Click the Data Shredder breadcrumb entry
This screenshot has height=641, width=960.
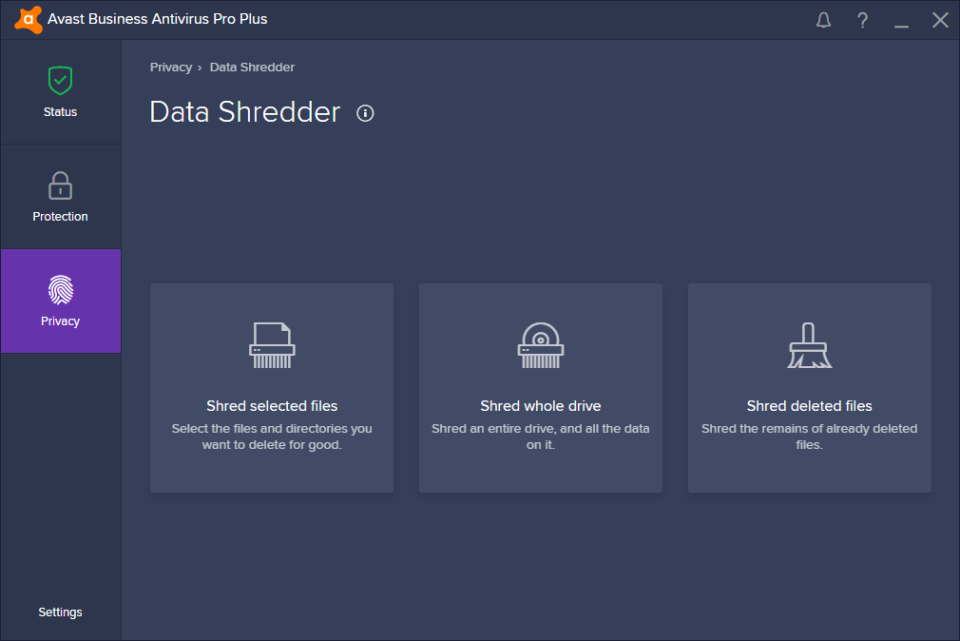point(252,67)
